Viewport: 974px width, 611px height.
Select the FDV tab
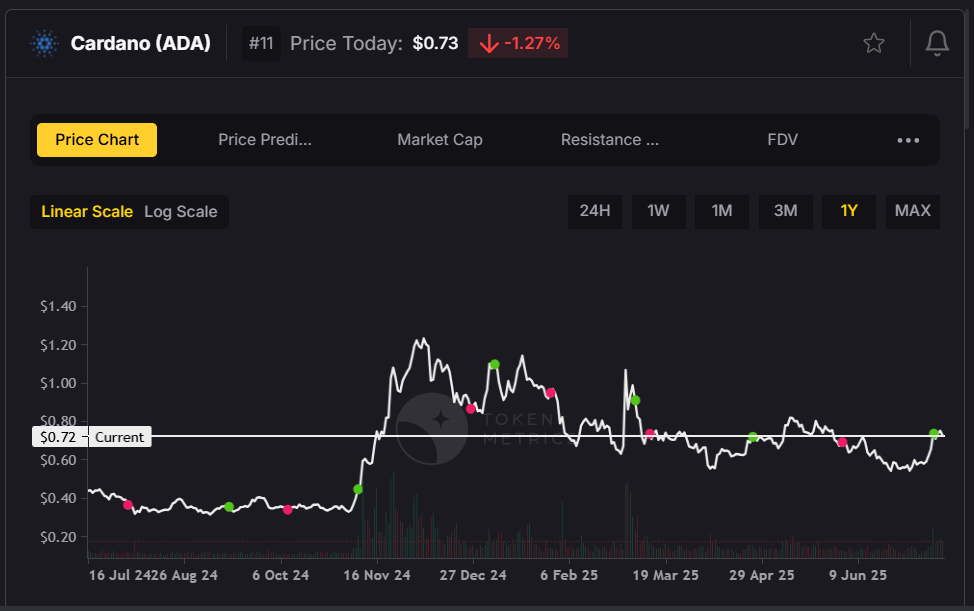point(783,140)
